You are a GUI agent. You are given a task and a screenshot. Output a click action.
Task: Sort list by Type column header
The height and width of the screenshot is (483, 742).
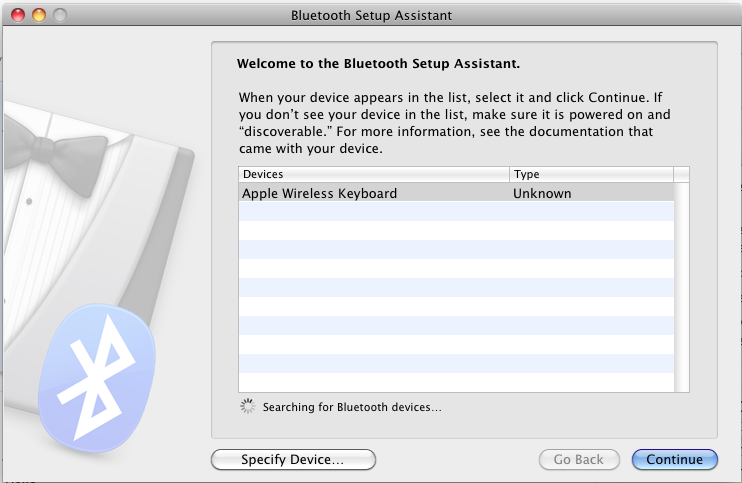[592, 174]
